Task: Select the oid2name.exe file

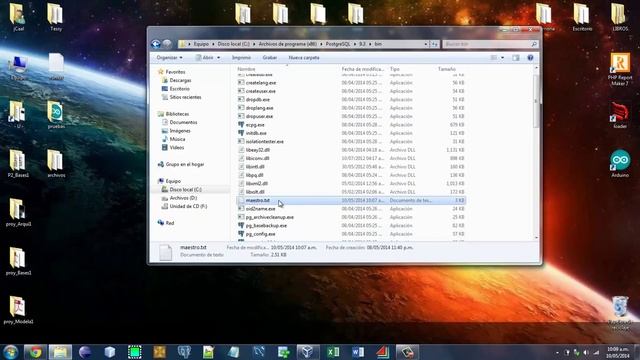Action: pos(260,209)
